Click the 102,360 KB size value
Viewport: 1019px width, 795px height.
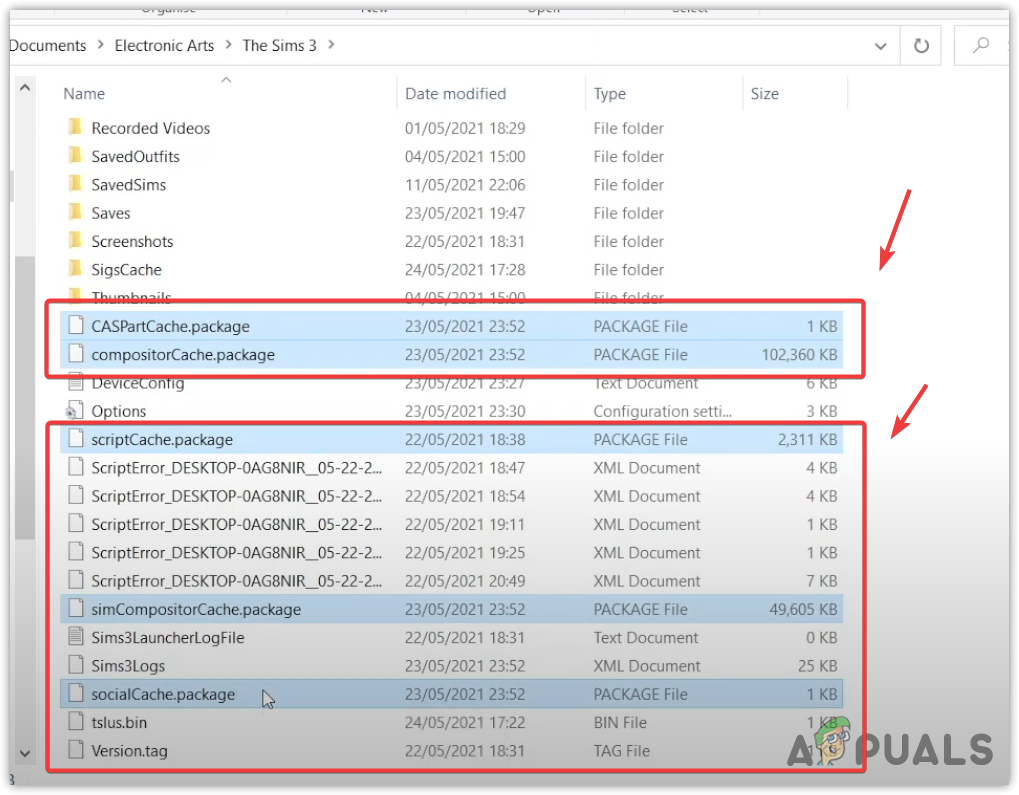point(799,355)
